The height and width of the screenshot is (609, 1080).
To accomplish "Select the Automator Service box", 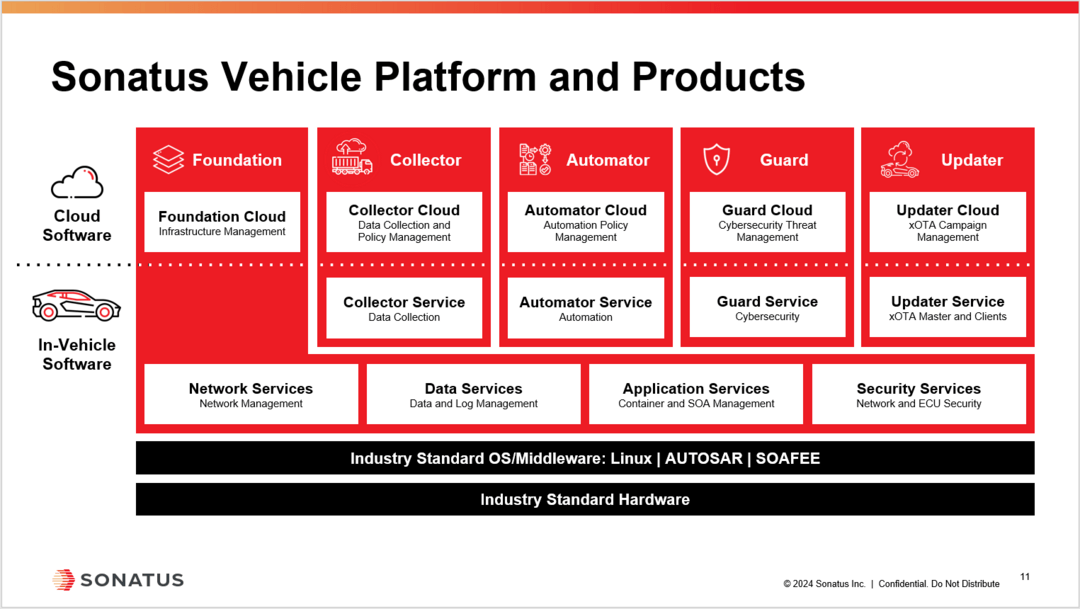I will click(x=585, y=308).
